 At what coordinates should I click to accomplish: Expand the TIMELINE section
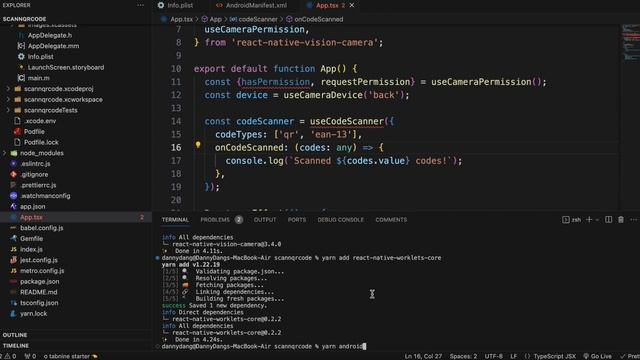point(16,346)
